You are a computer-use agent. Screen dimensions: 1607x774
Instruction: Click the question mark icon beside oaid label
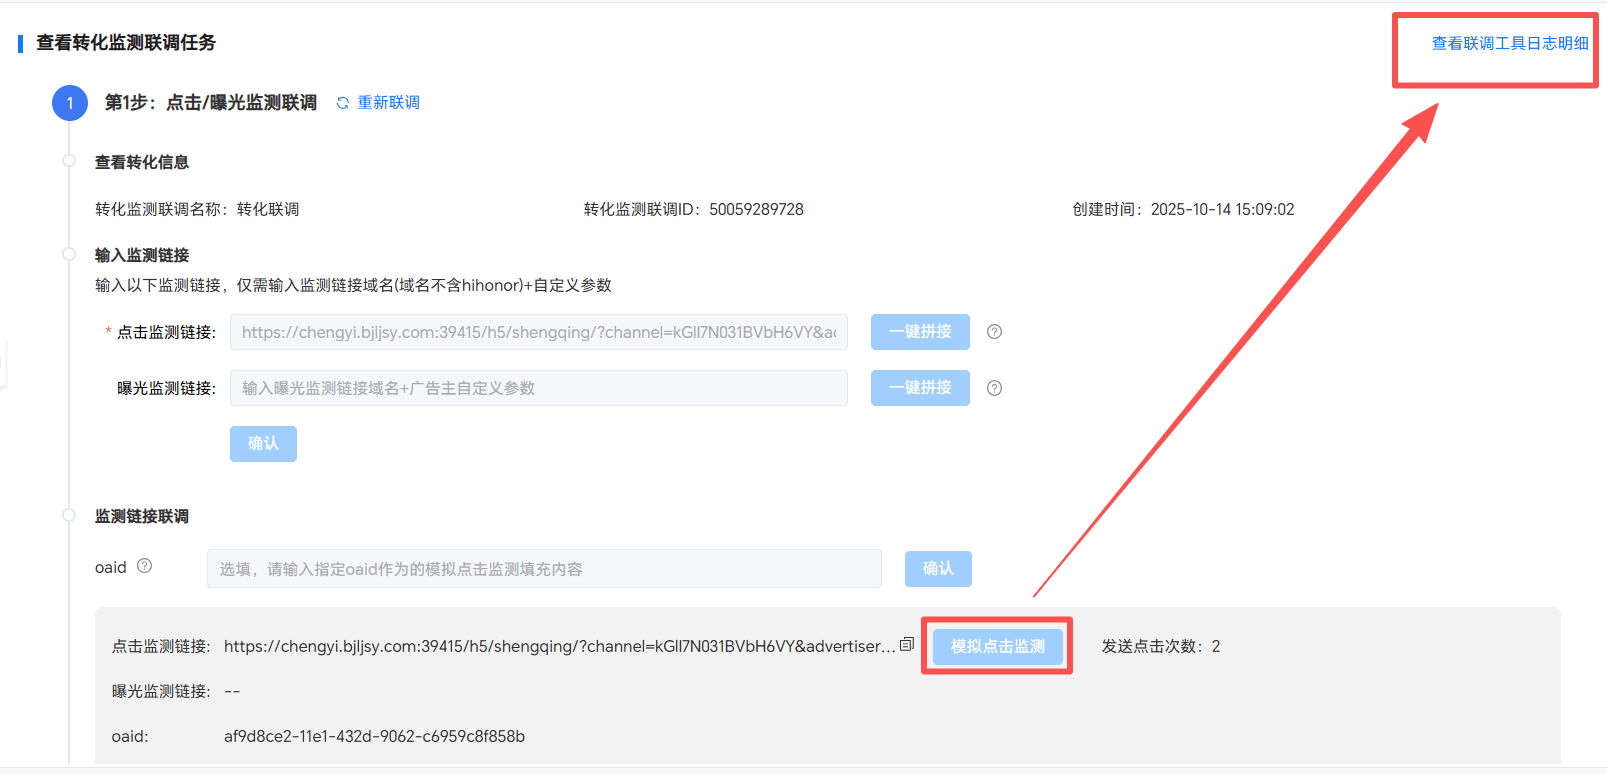[145, 566]
